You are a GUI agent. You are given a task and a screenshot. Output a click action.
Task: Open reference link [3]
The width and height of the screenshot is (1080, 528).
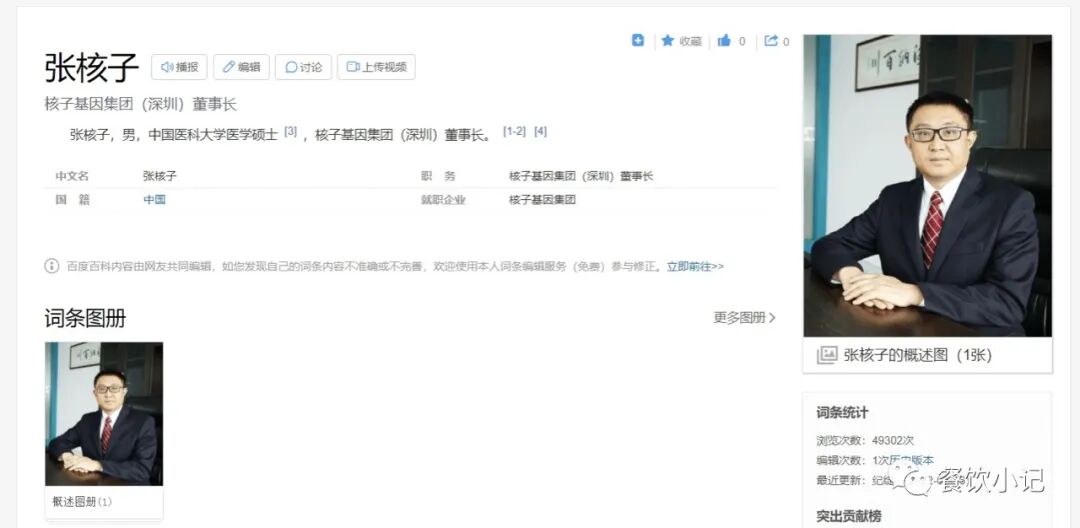[291, 131]
